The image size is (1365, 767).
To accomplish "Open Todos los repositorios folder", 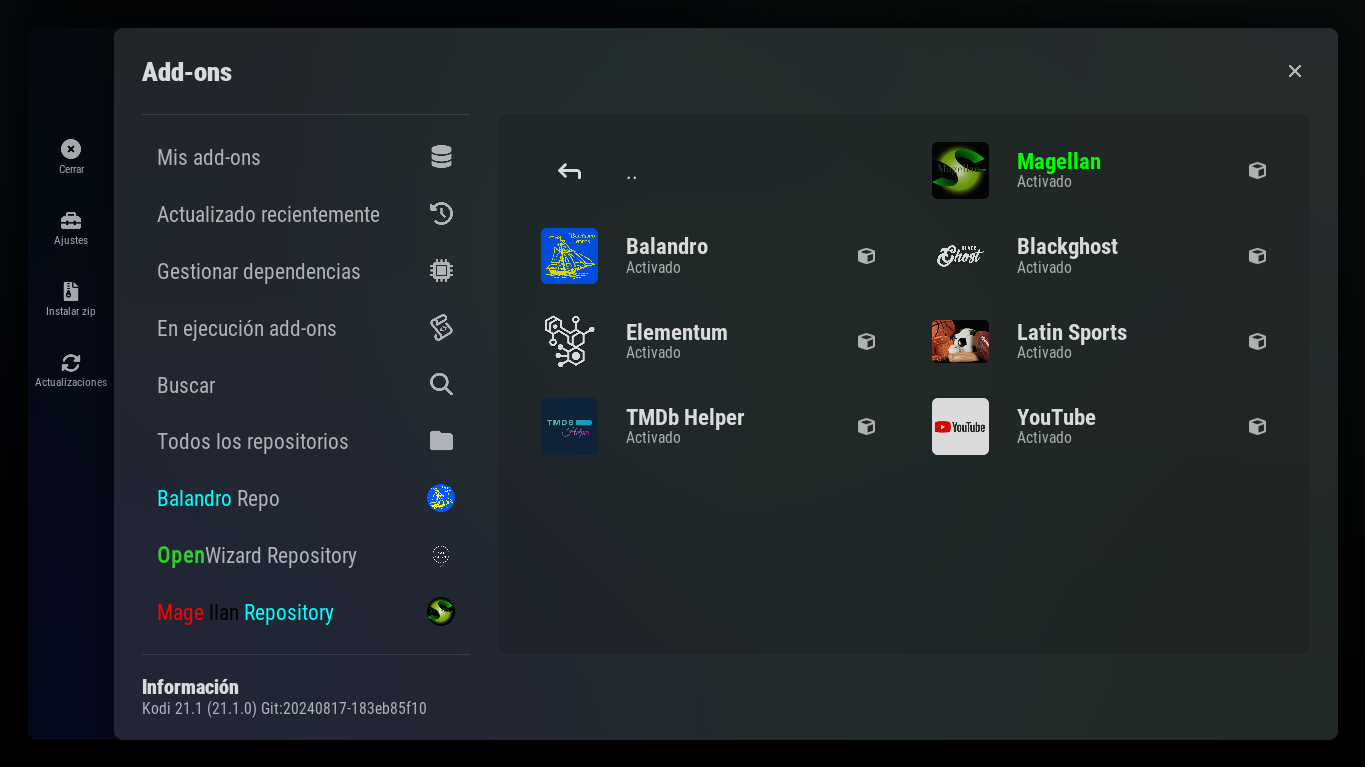I will [x=253, y=442].
